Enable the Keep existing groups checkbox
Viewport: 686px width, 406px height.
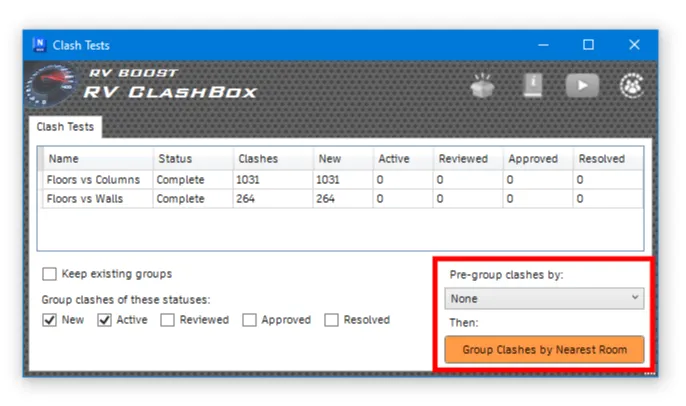coord(49,274)
